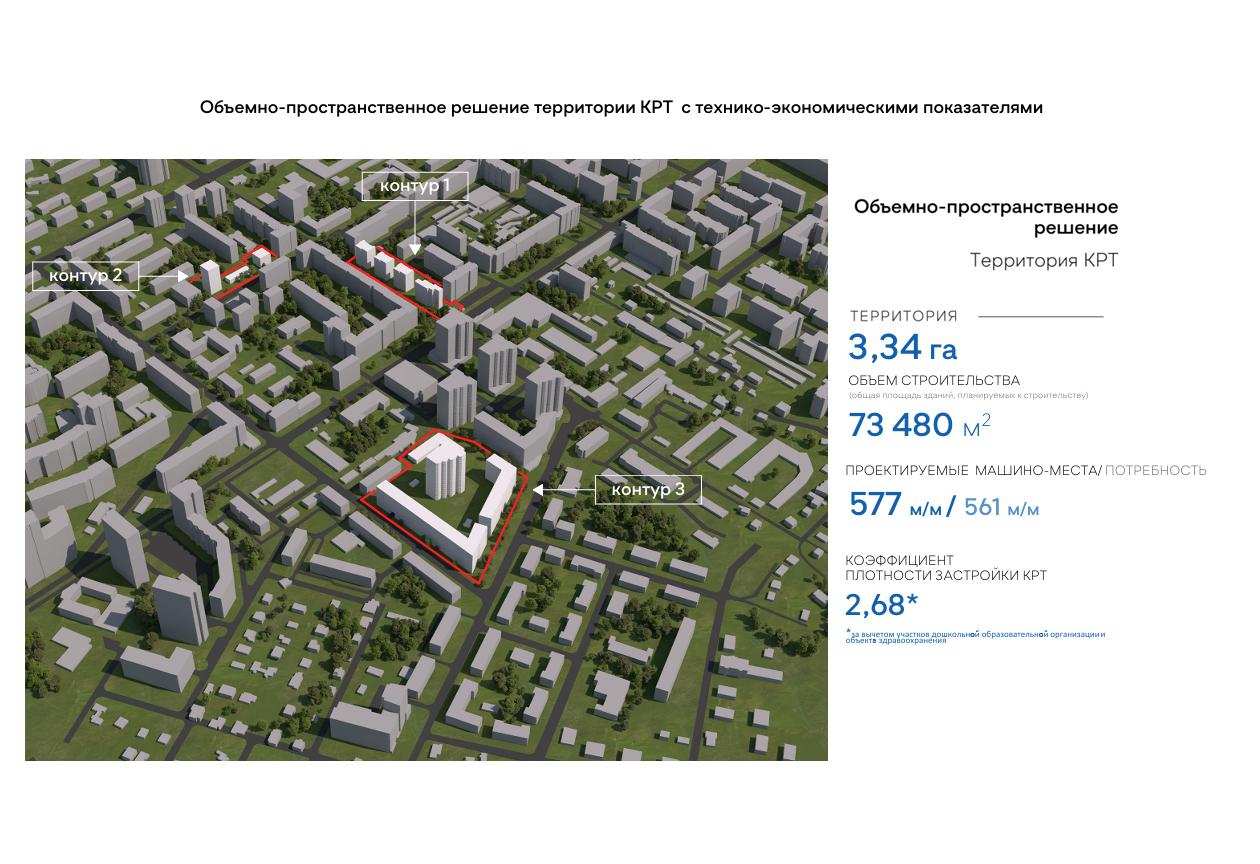The width and height of the screenshot is (1260, 864).
Task: Click the контур 3 label box
Action: coord(648,490)
